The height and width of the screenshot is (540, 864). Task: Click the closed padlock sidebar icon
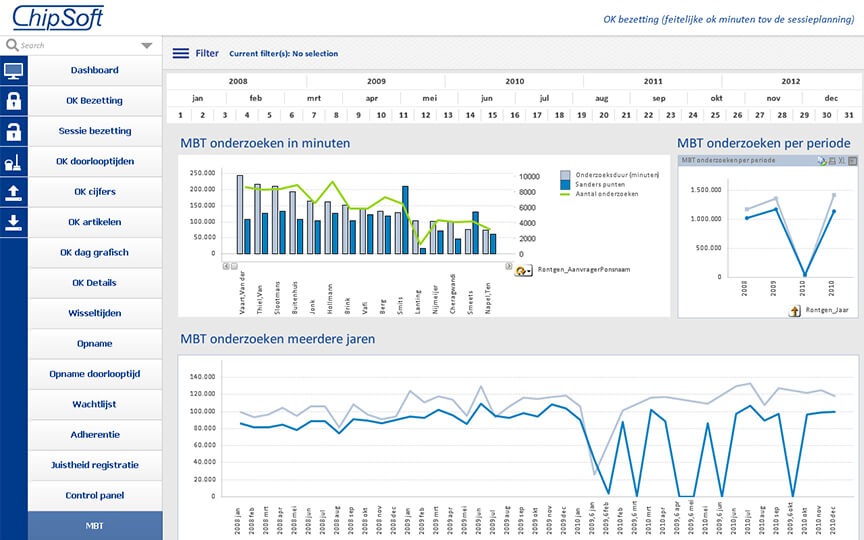pyautogui.click(x=13, y=101)
